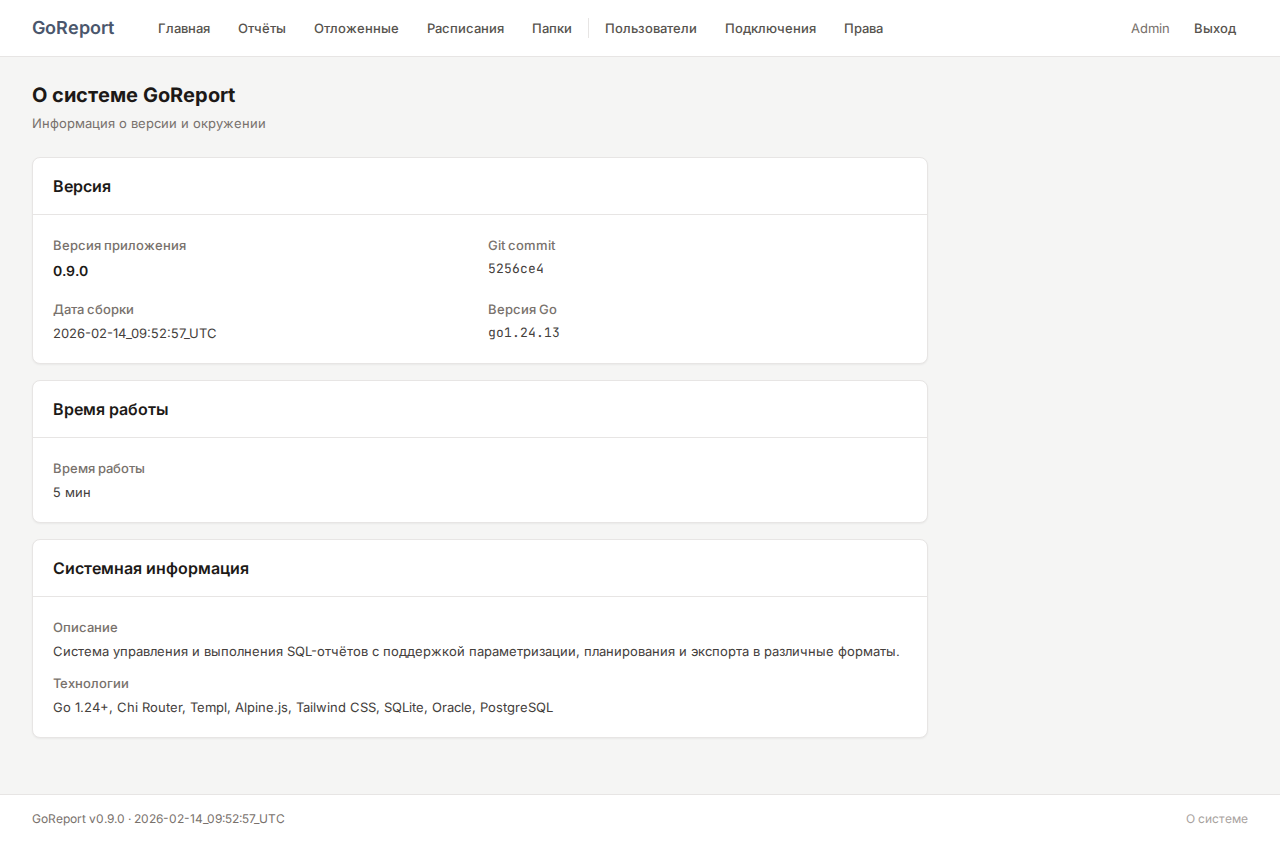The image size is (1280, 843).
Task: Go to Подключения in the navbar
Action: [770, 28]
